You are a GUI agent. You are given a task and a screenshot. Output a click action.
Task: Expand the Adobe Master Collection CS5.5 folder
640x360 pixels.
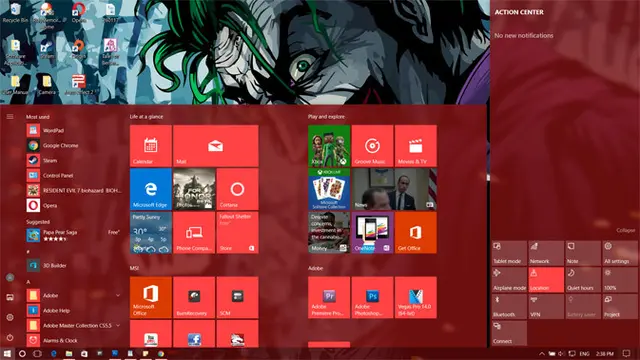click(x=118, y=325)
